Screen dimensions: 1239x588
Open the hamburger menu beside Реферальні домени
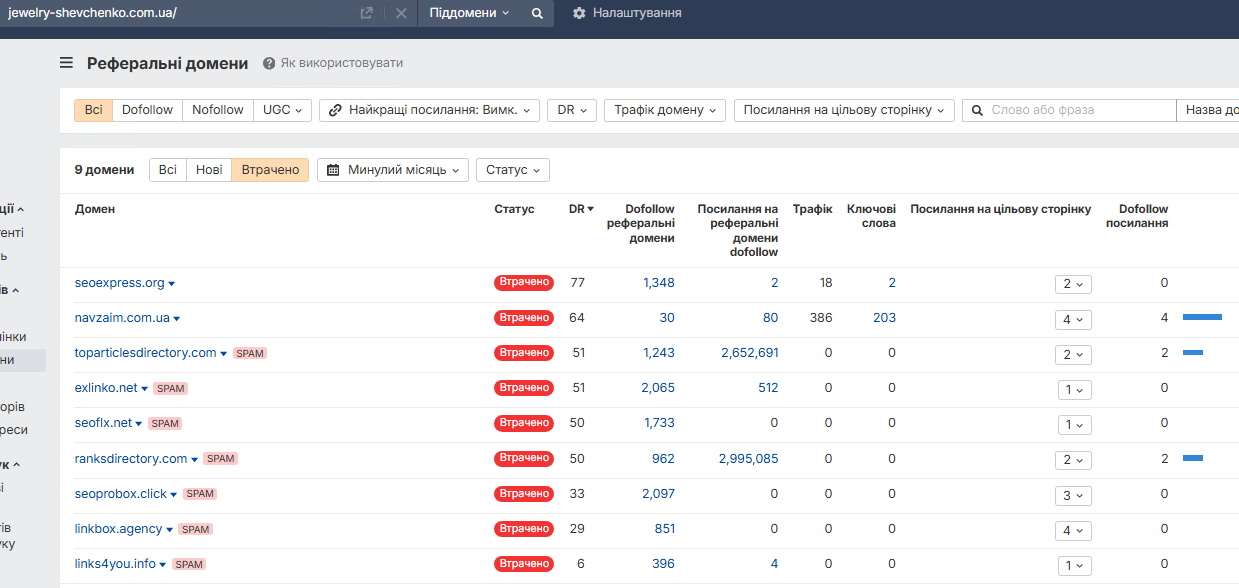(x=66, y=63)
